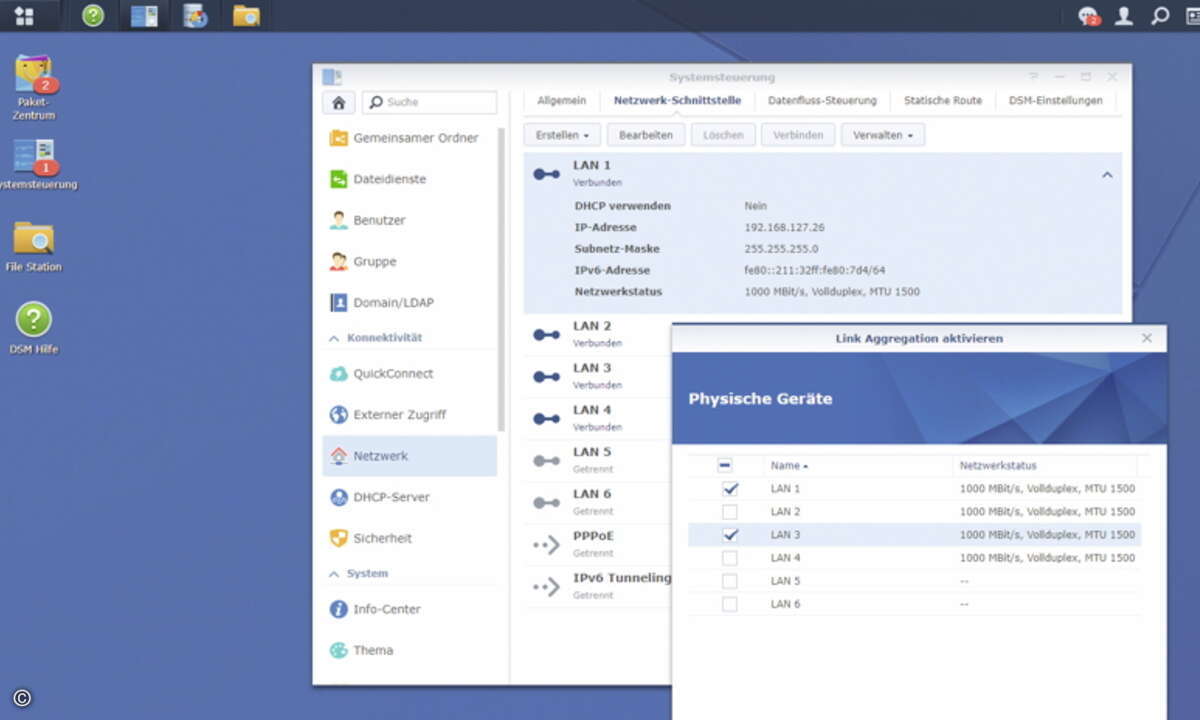Screen dimensions: 1200x720
Task: Open the Statische Route tab
Action: click(x=943, y=100)
